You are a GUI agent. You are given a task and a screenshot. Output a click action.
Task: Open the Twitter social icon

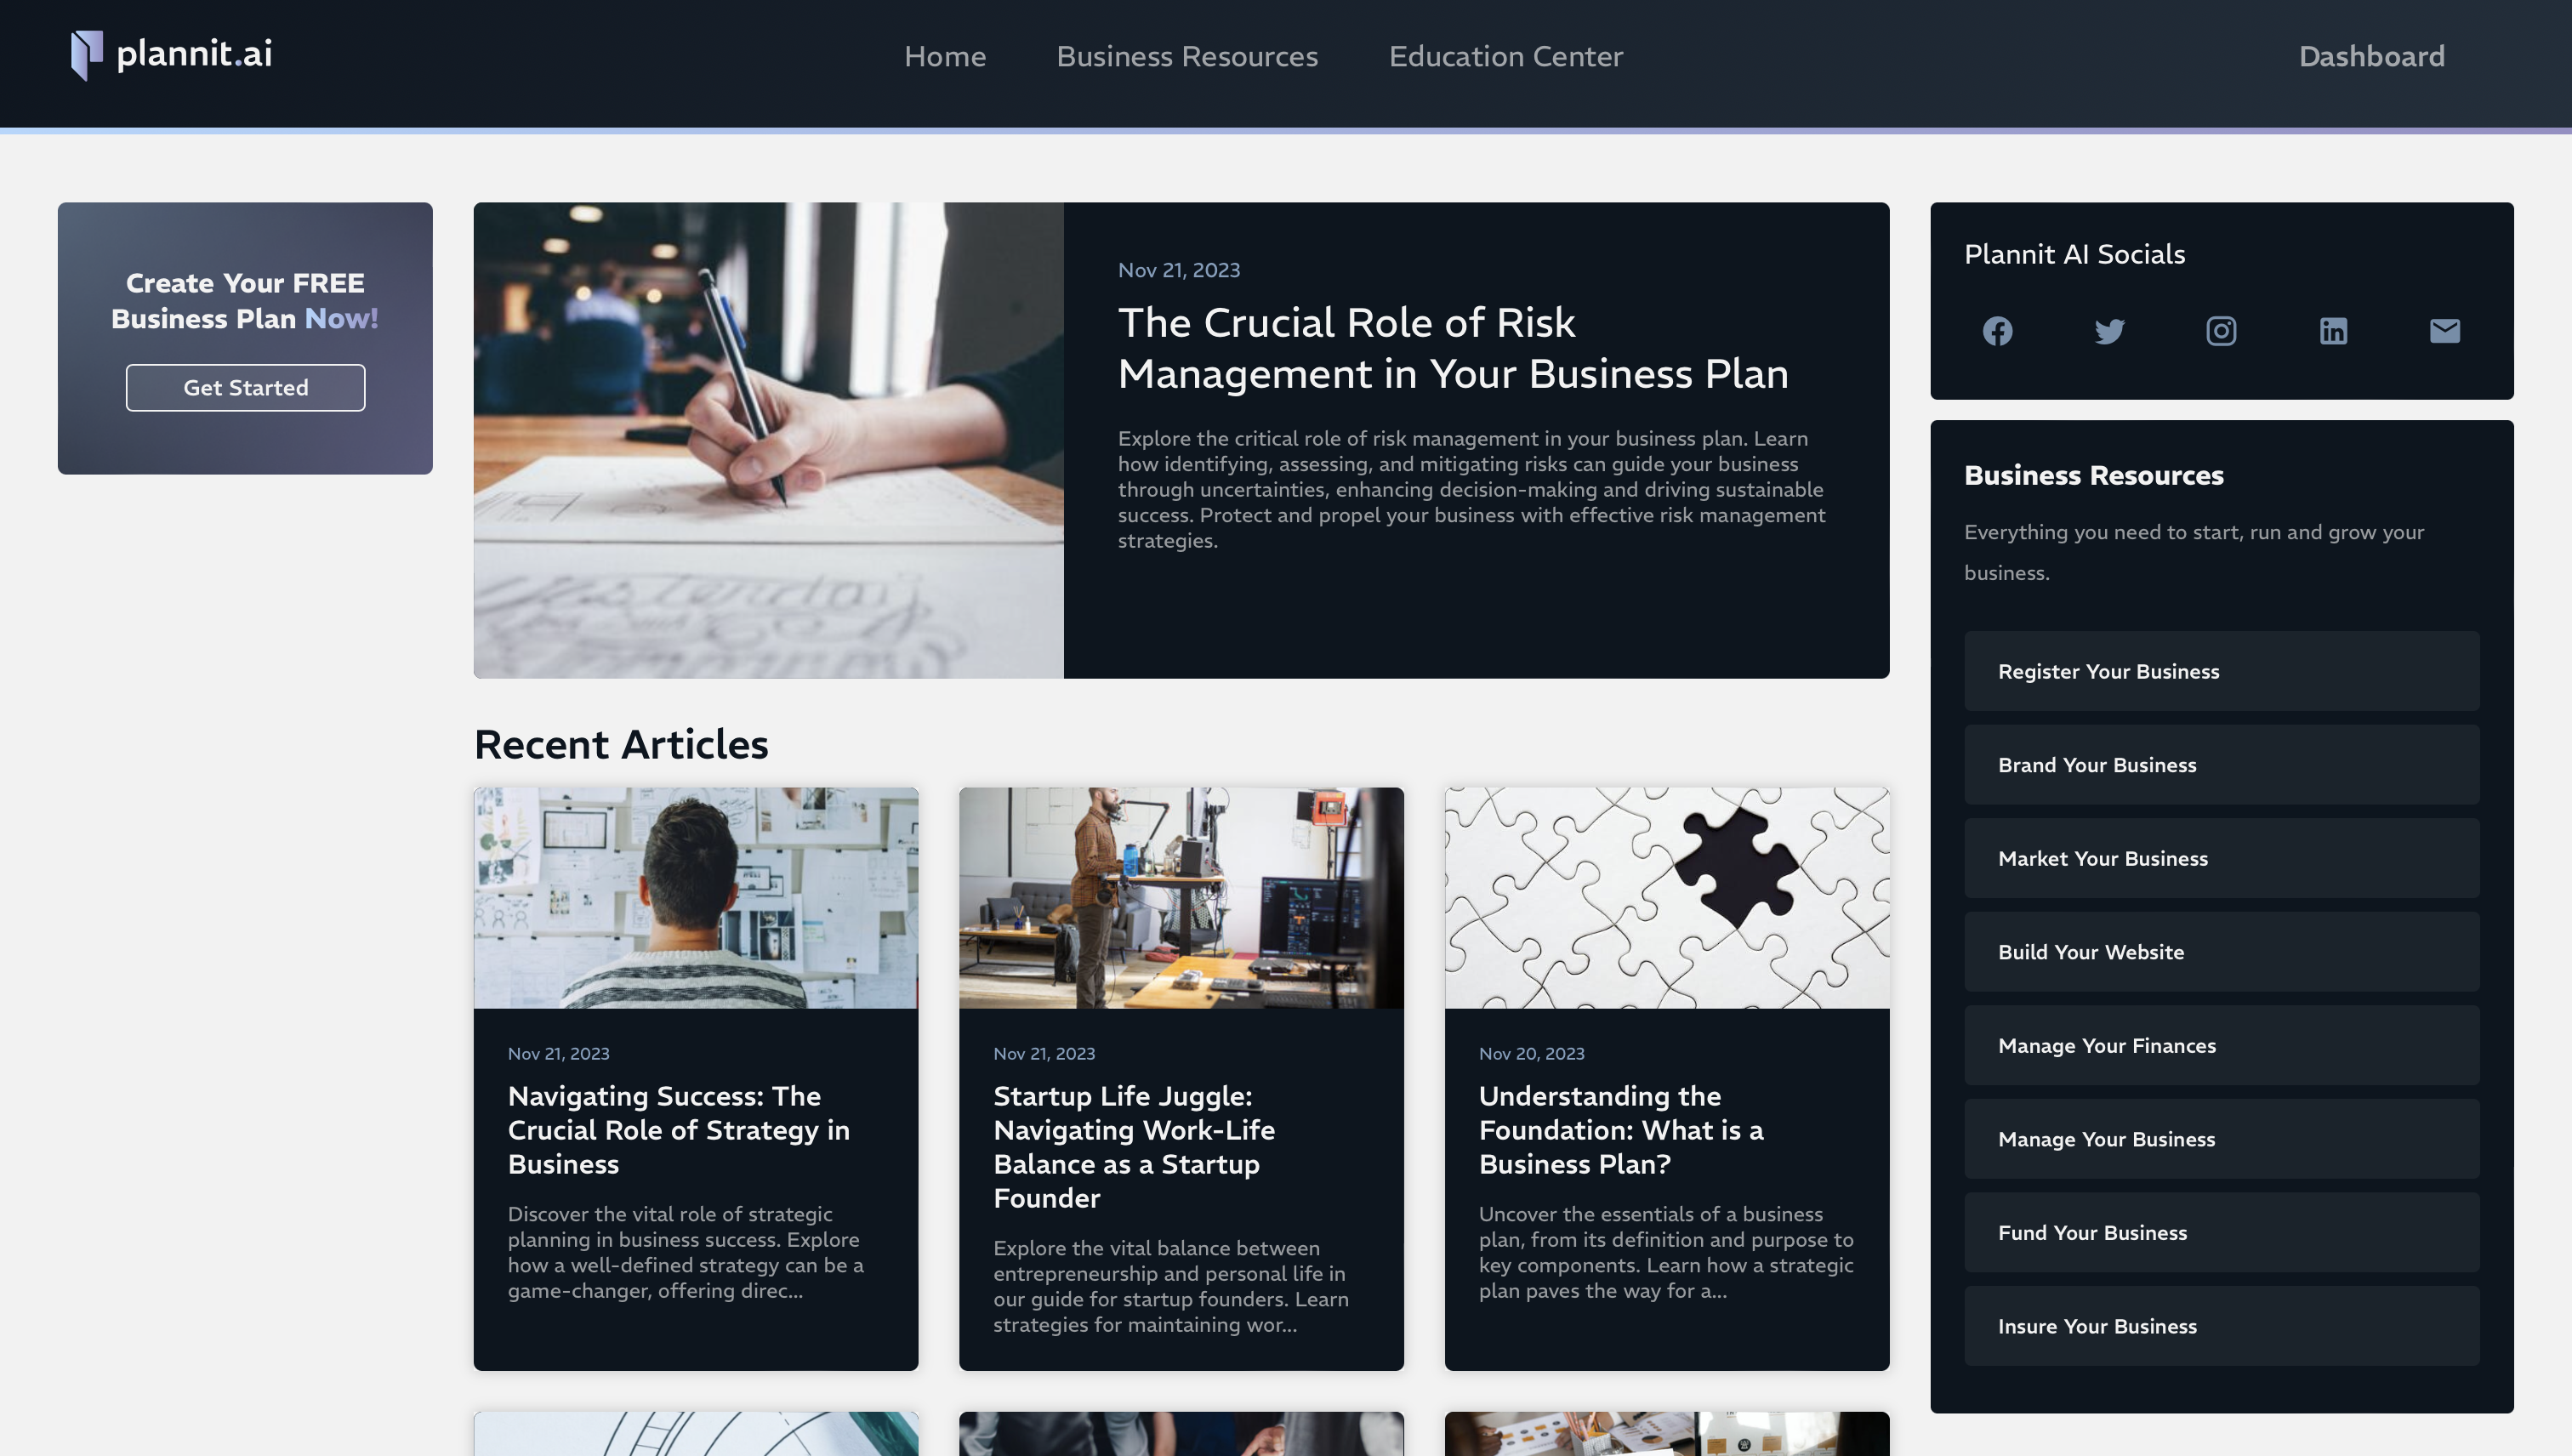point(2109,331)
